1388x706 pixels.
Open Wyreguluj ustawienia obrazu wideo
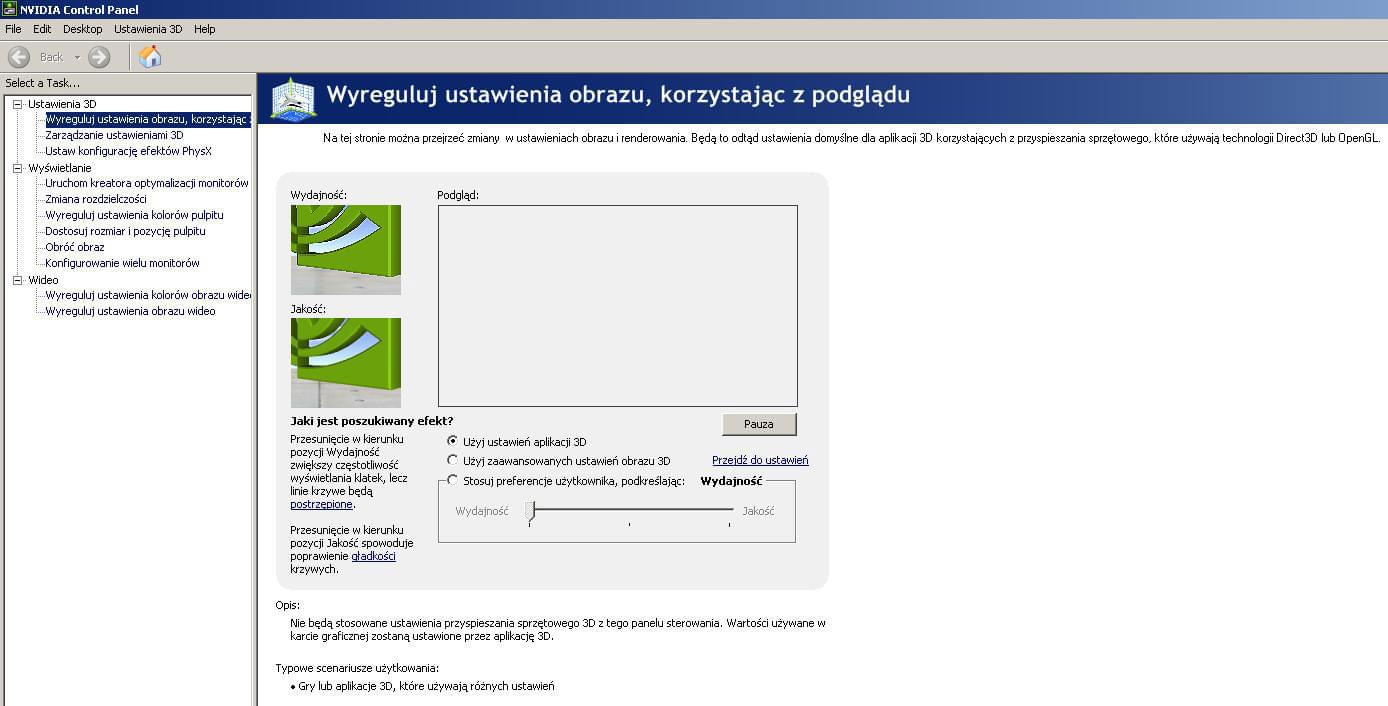point(130,311)
